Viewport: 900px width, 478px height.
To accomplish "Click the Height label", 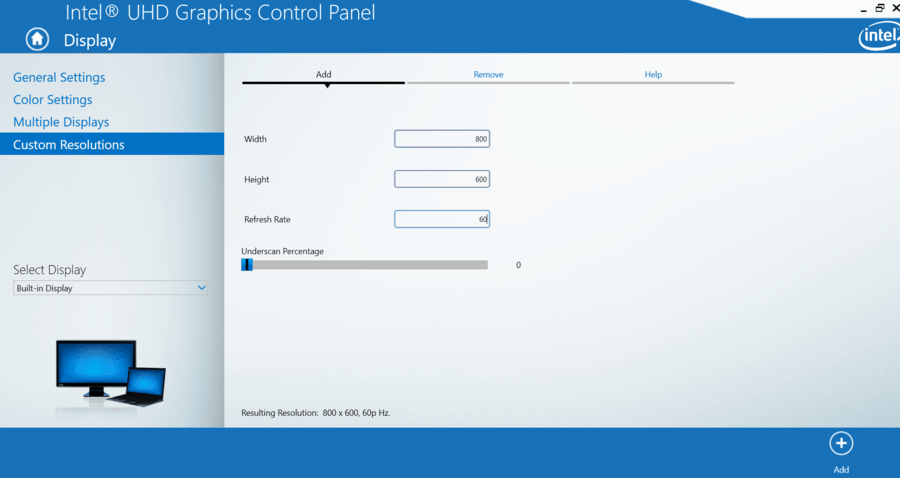I will coord(257,180).
